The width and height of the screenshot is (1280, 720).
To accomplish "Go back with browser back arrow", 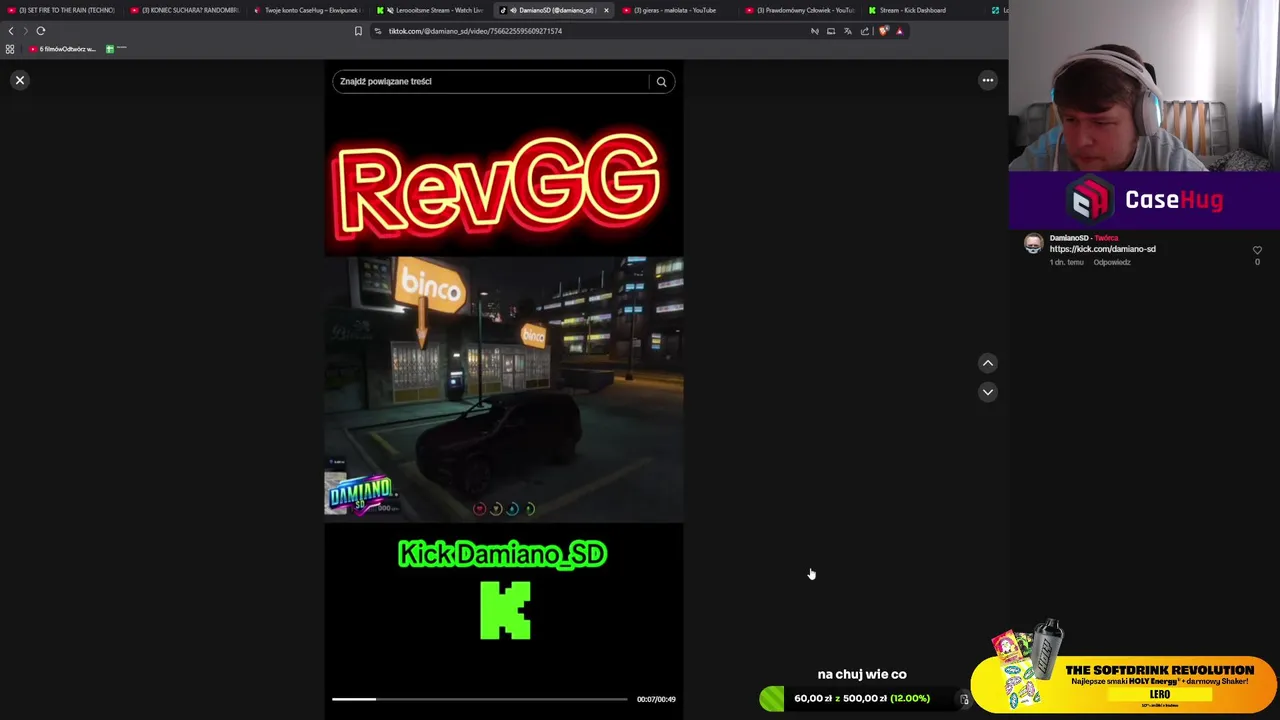I will [11, 31].
